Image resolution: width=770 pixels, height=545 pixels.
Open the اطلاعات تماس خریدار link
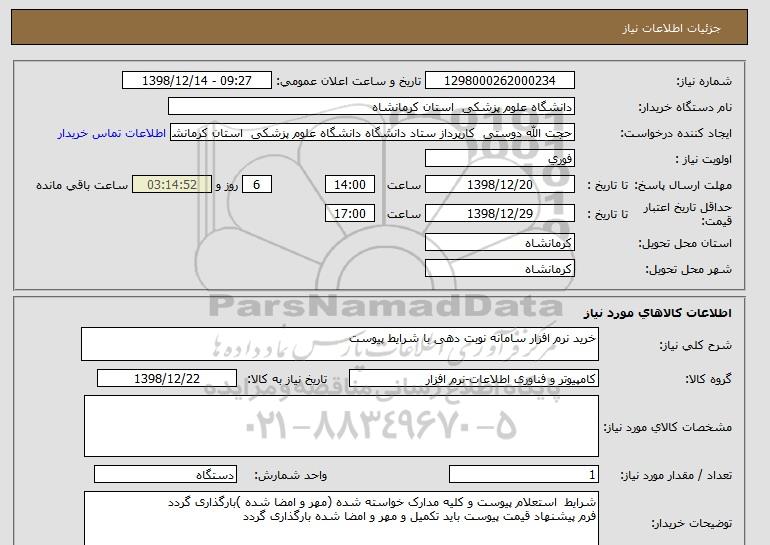click(x=111, y=133)
